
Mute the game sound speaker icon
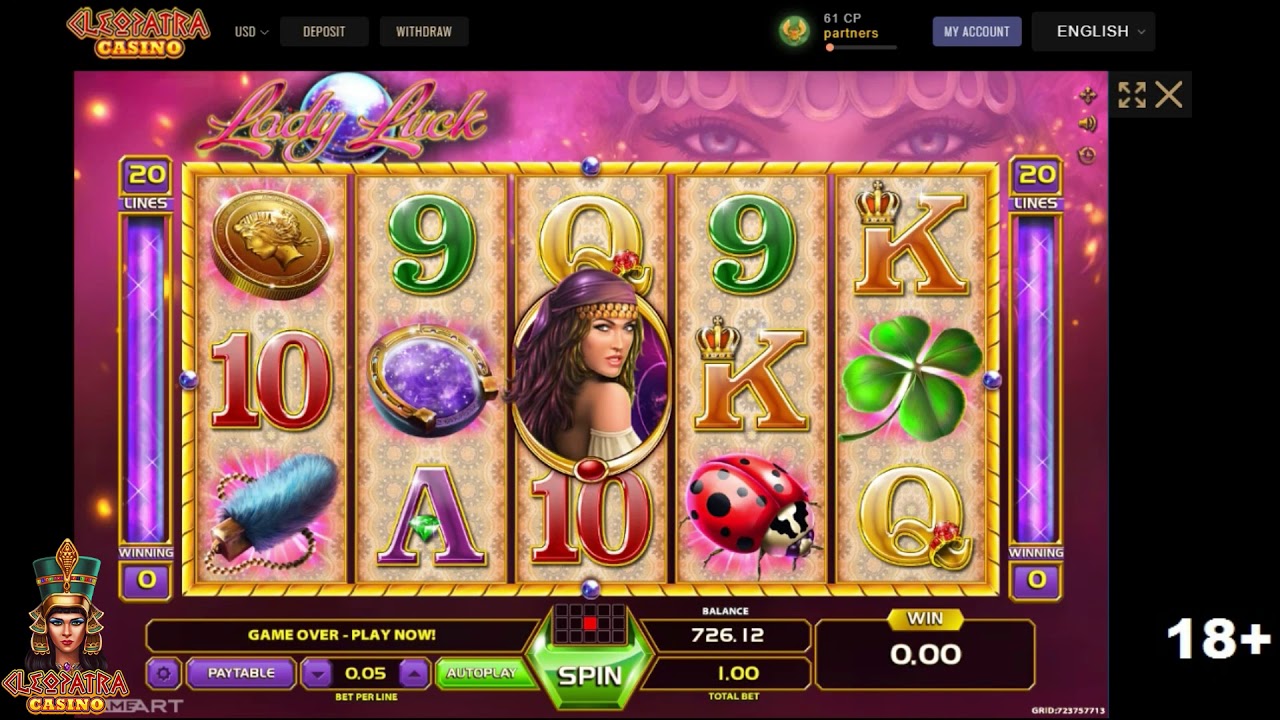click(1088, 124)
